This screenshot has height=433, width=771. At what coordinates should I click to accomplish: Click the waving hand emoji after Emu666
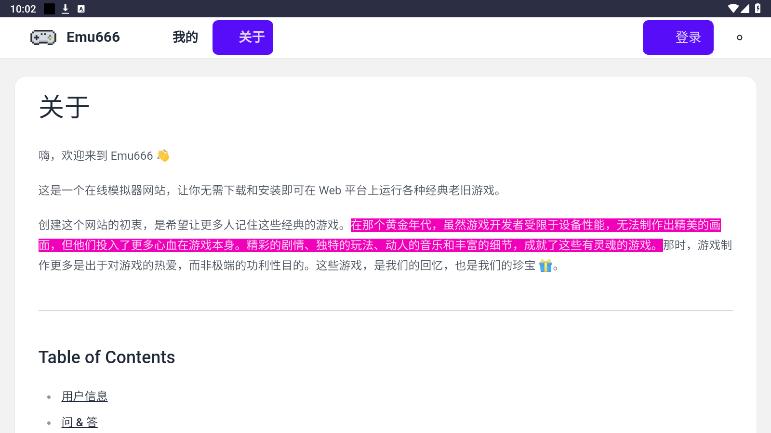(163, 156)
